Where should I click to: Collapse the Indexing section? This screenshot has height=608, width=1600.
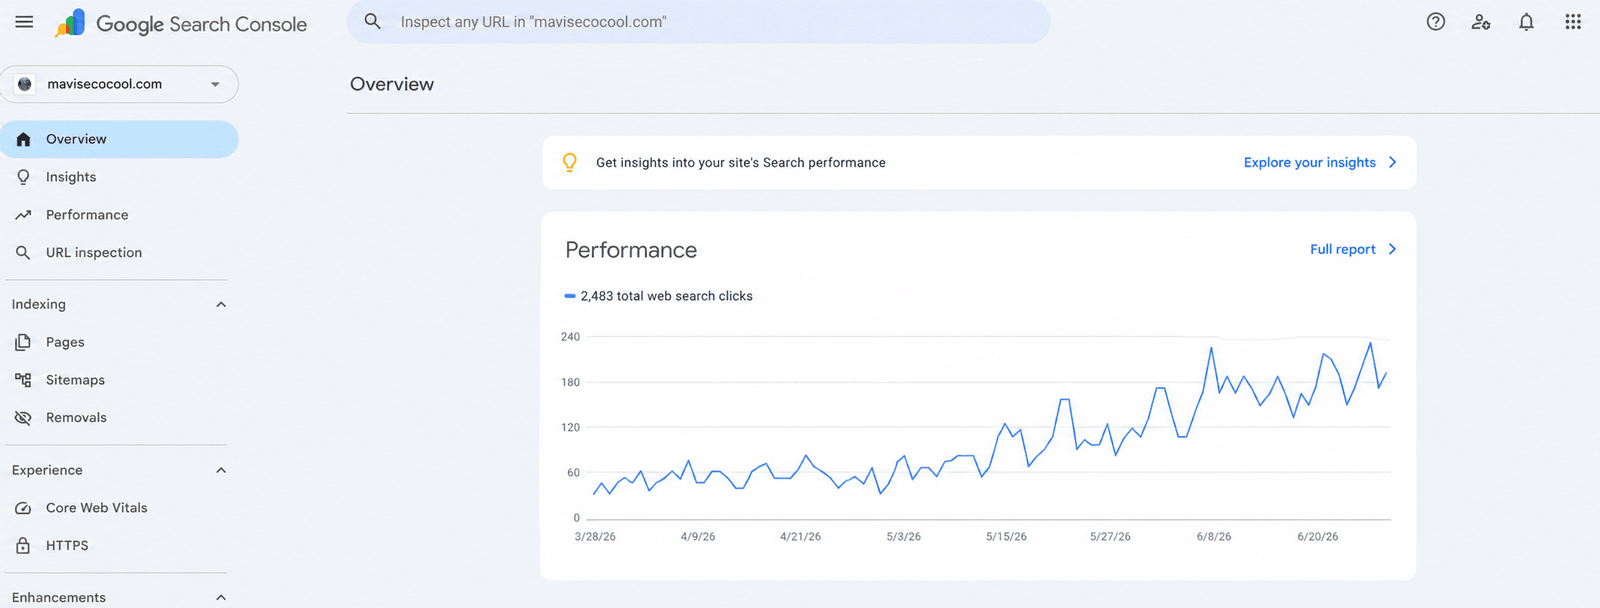click(x=221, y=304)
